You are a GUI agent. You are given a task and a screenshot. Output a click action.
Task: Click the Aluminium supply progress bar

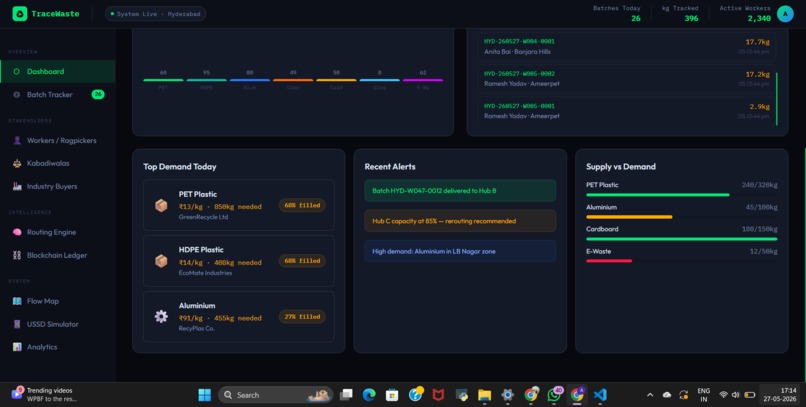tap(682, 217)
